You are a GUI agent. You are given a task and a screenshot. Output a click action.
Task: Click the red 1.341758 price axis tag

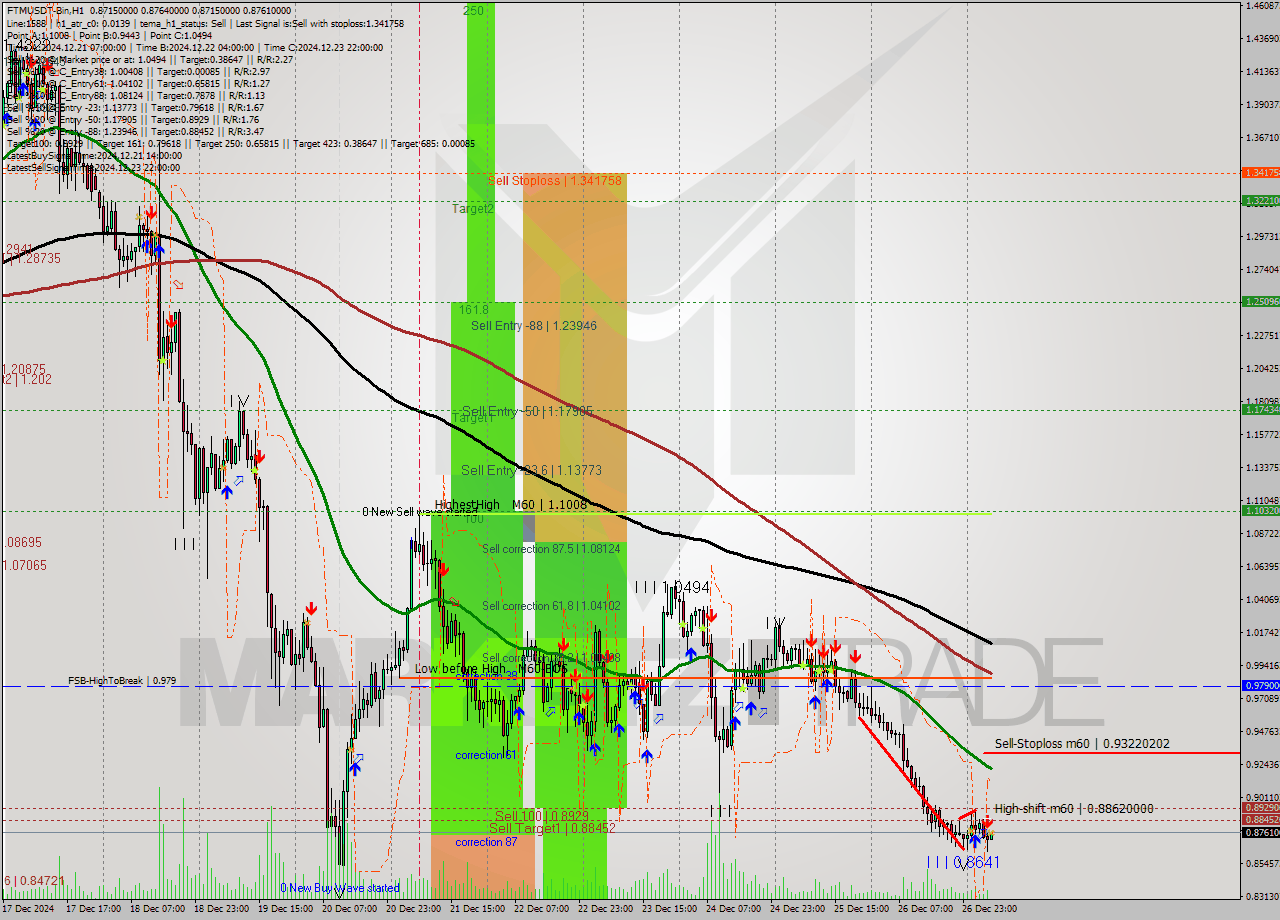(x=1260, y=173)
